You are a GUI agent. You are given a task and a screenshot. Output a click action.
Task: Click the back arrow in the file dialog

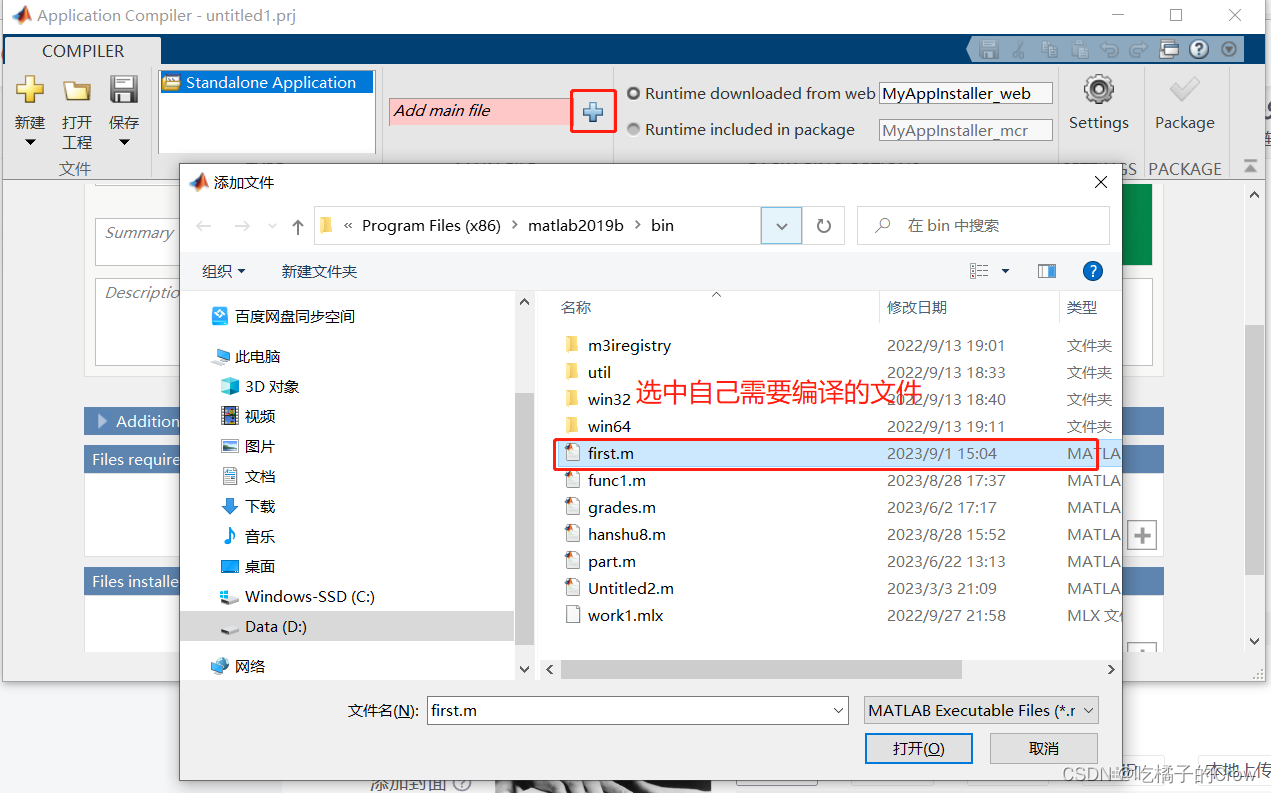204,226
